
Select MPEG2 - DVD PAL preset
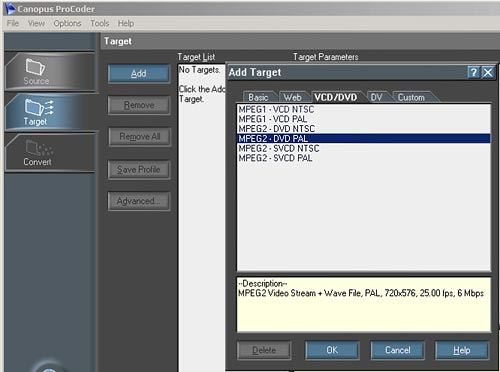coord(363,138)
